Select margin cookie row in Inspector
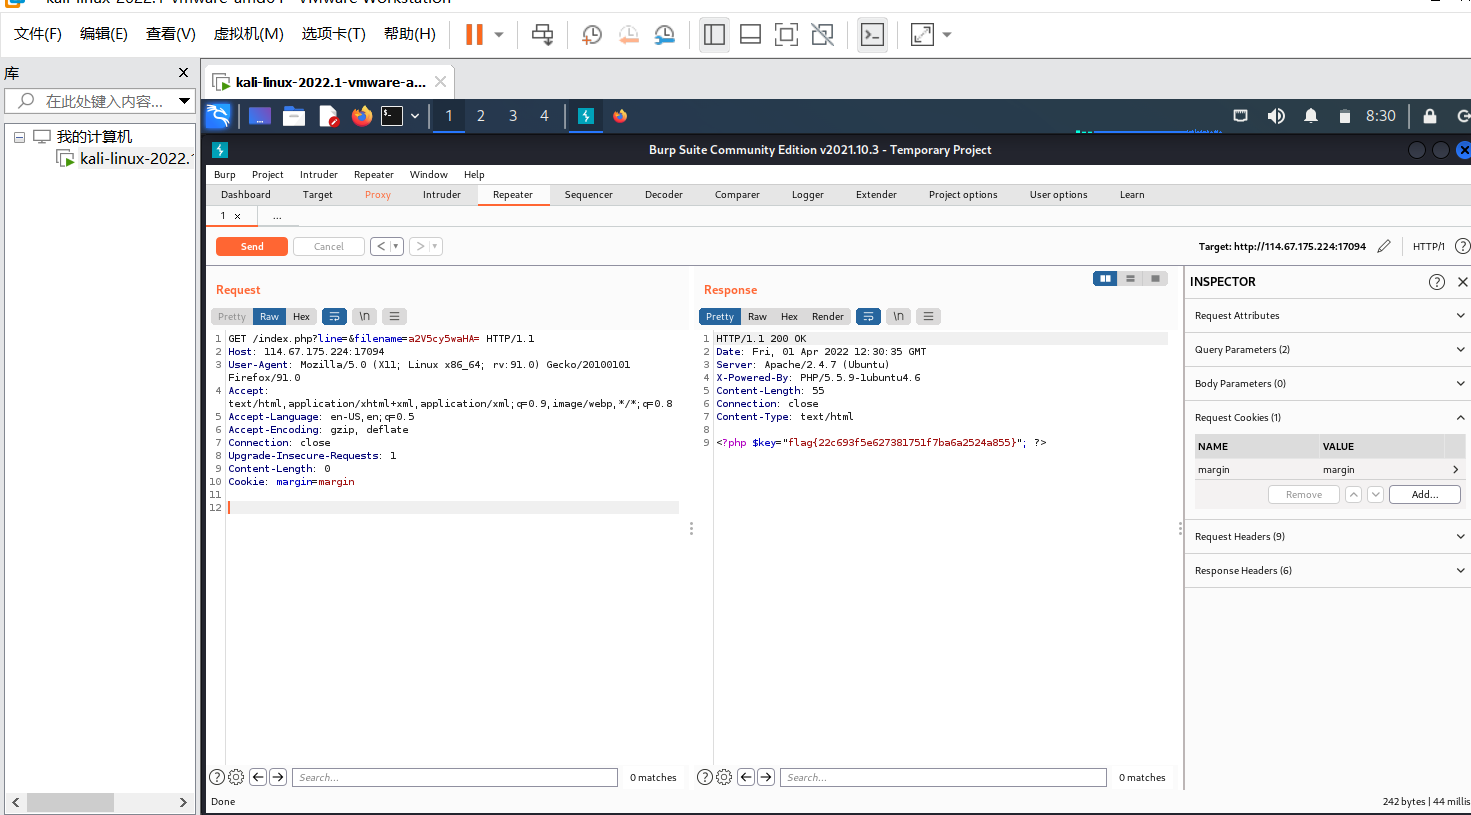 (1329, 470)
